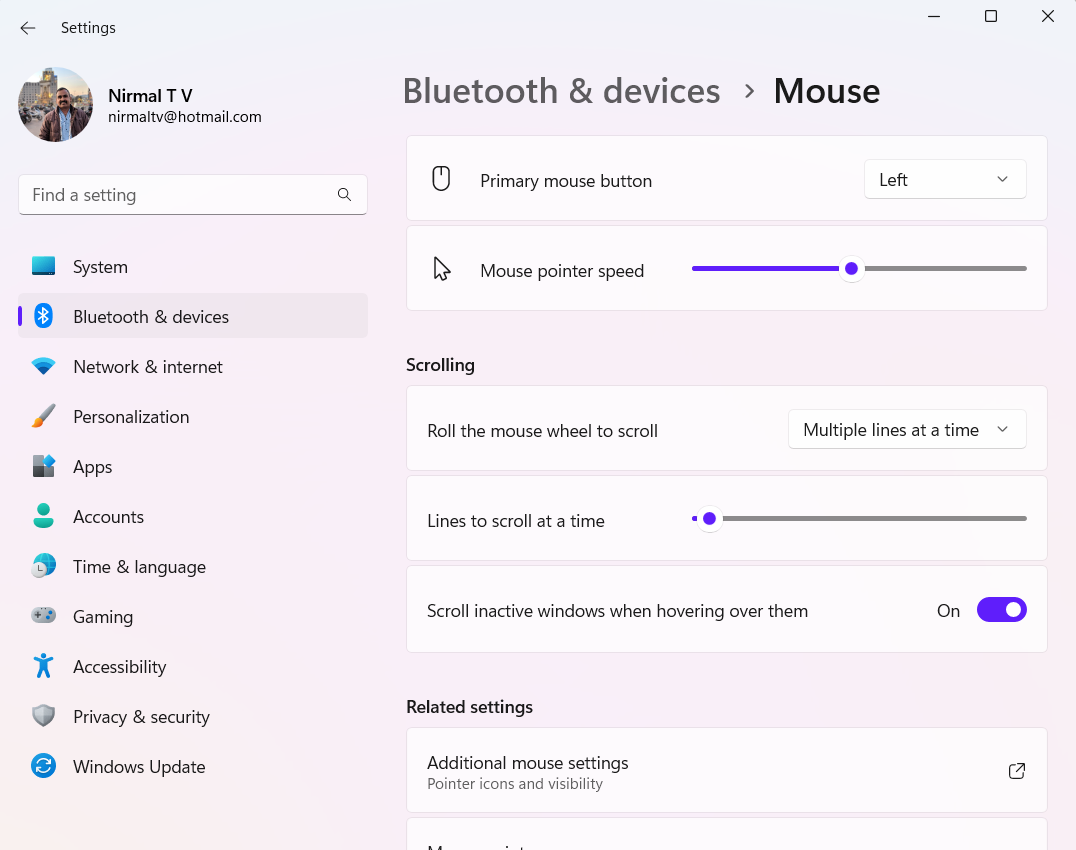Viewport: 1076px width, 850px height.
Task: Adjust the Mouse pointer speed slider
Action: [x=851, y=268]
